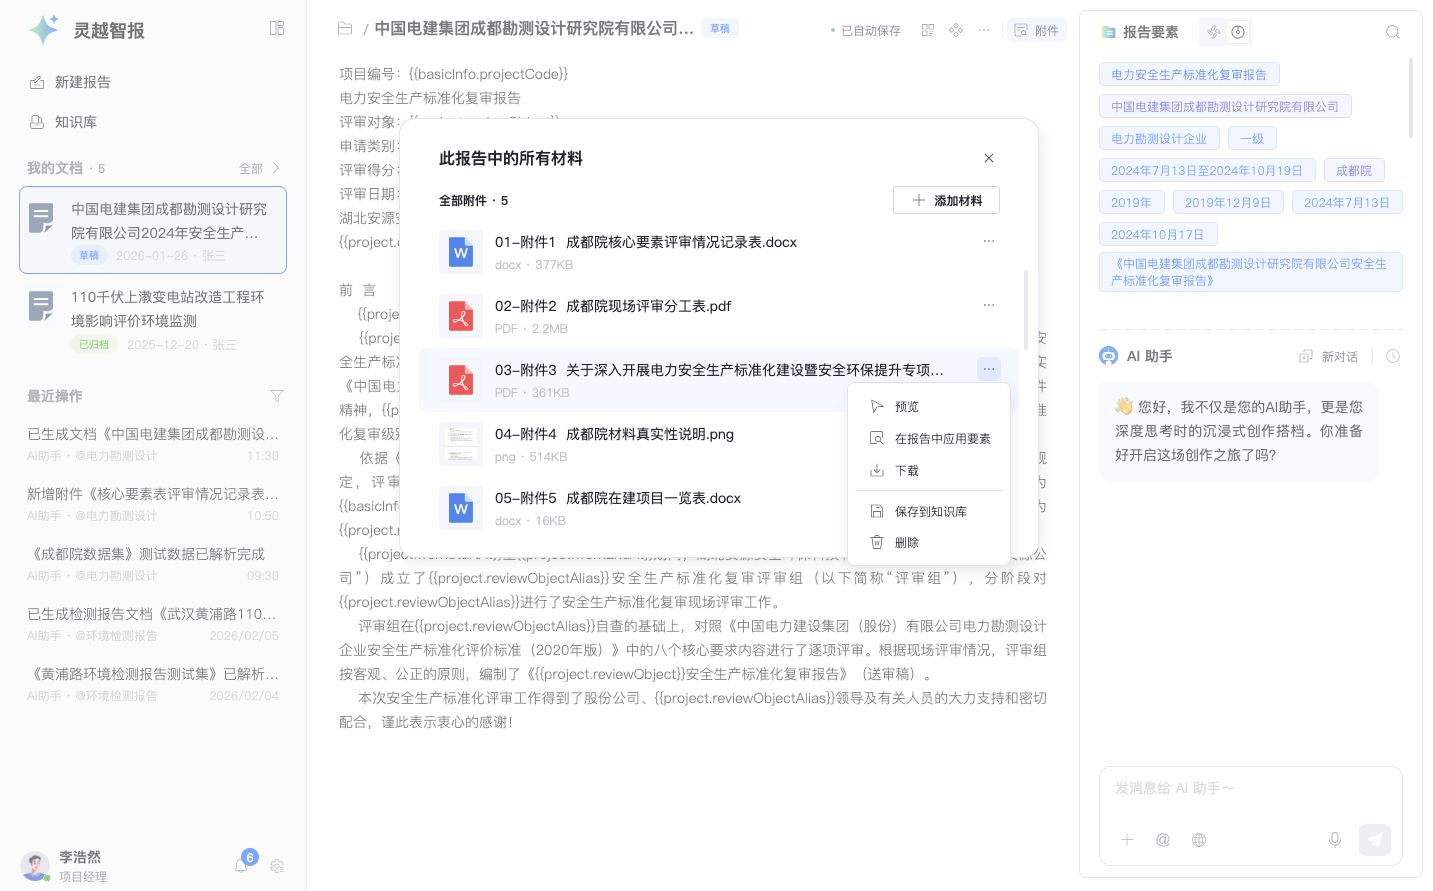Close the materials dialog

[x=988, y=158]
